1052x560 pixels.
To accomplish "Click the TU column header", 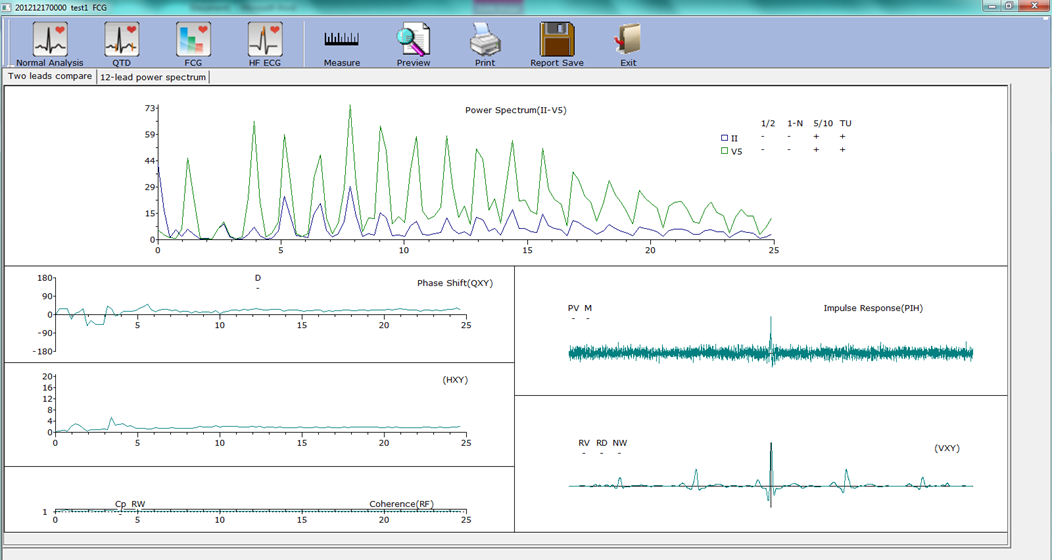I will (845, 123).
